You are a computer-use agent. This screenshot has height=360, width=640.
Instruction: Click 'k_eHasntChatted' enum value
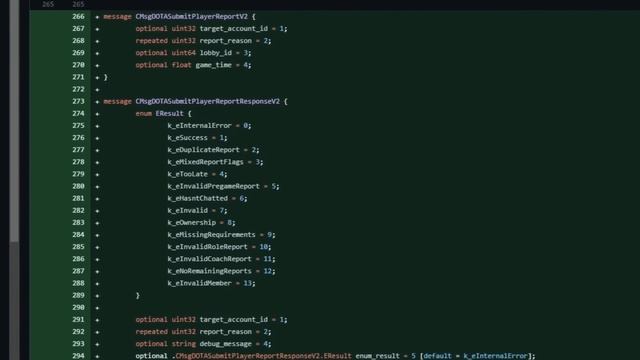pos(198,198)
